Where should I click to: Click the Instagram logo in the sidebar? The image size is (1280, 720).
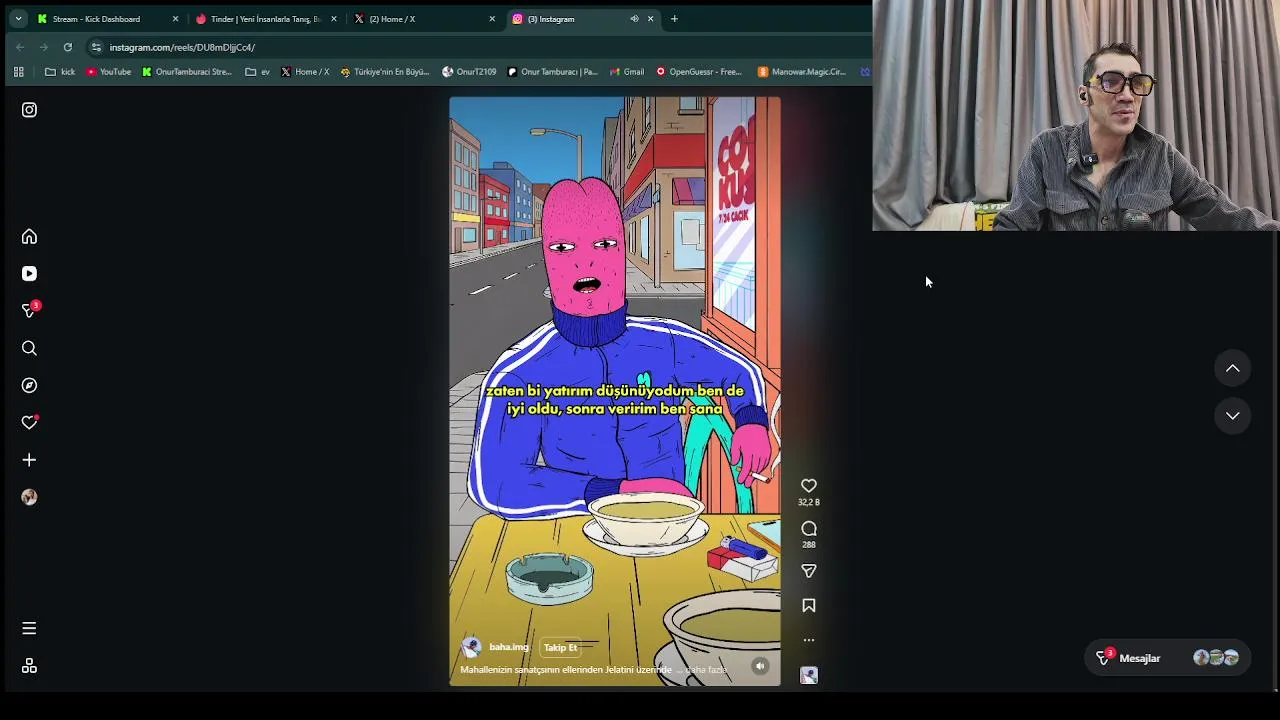[x=29, y=110]
